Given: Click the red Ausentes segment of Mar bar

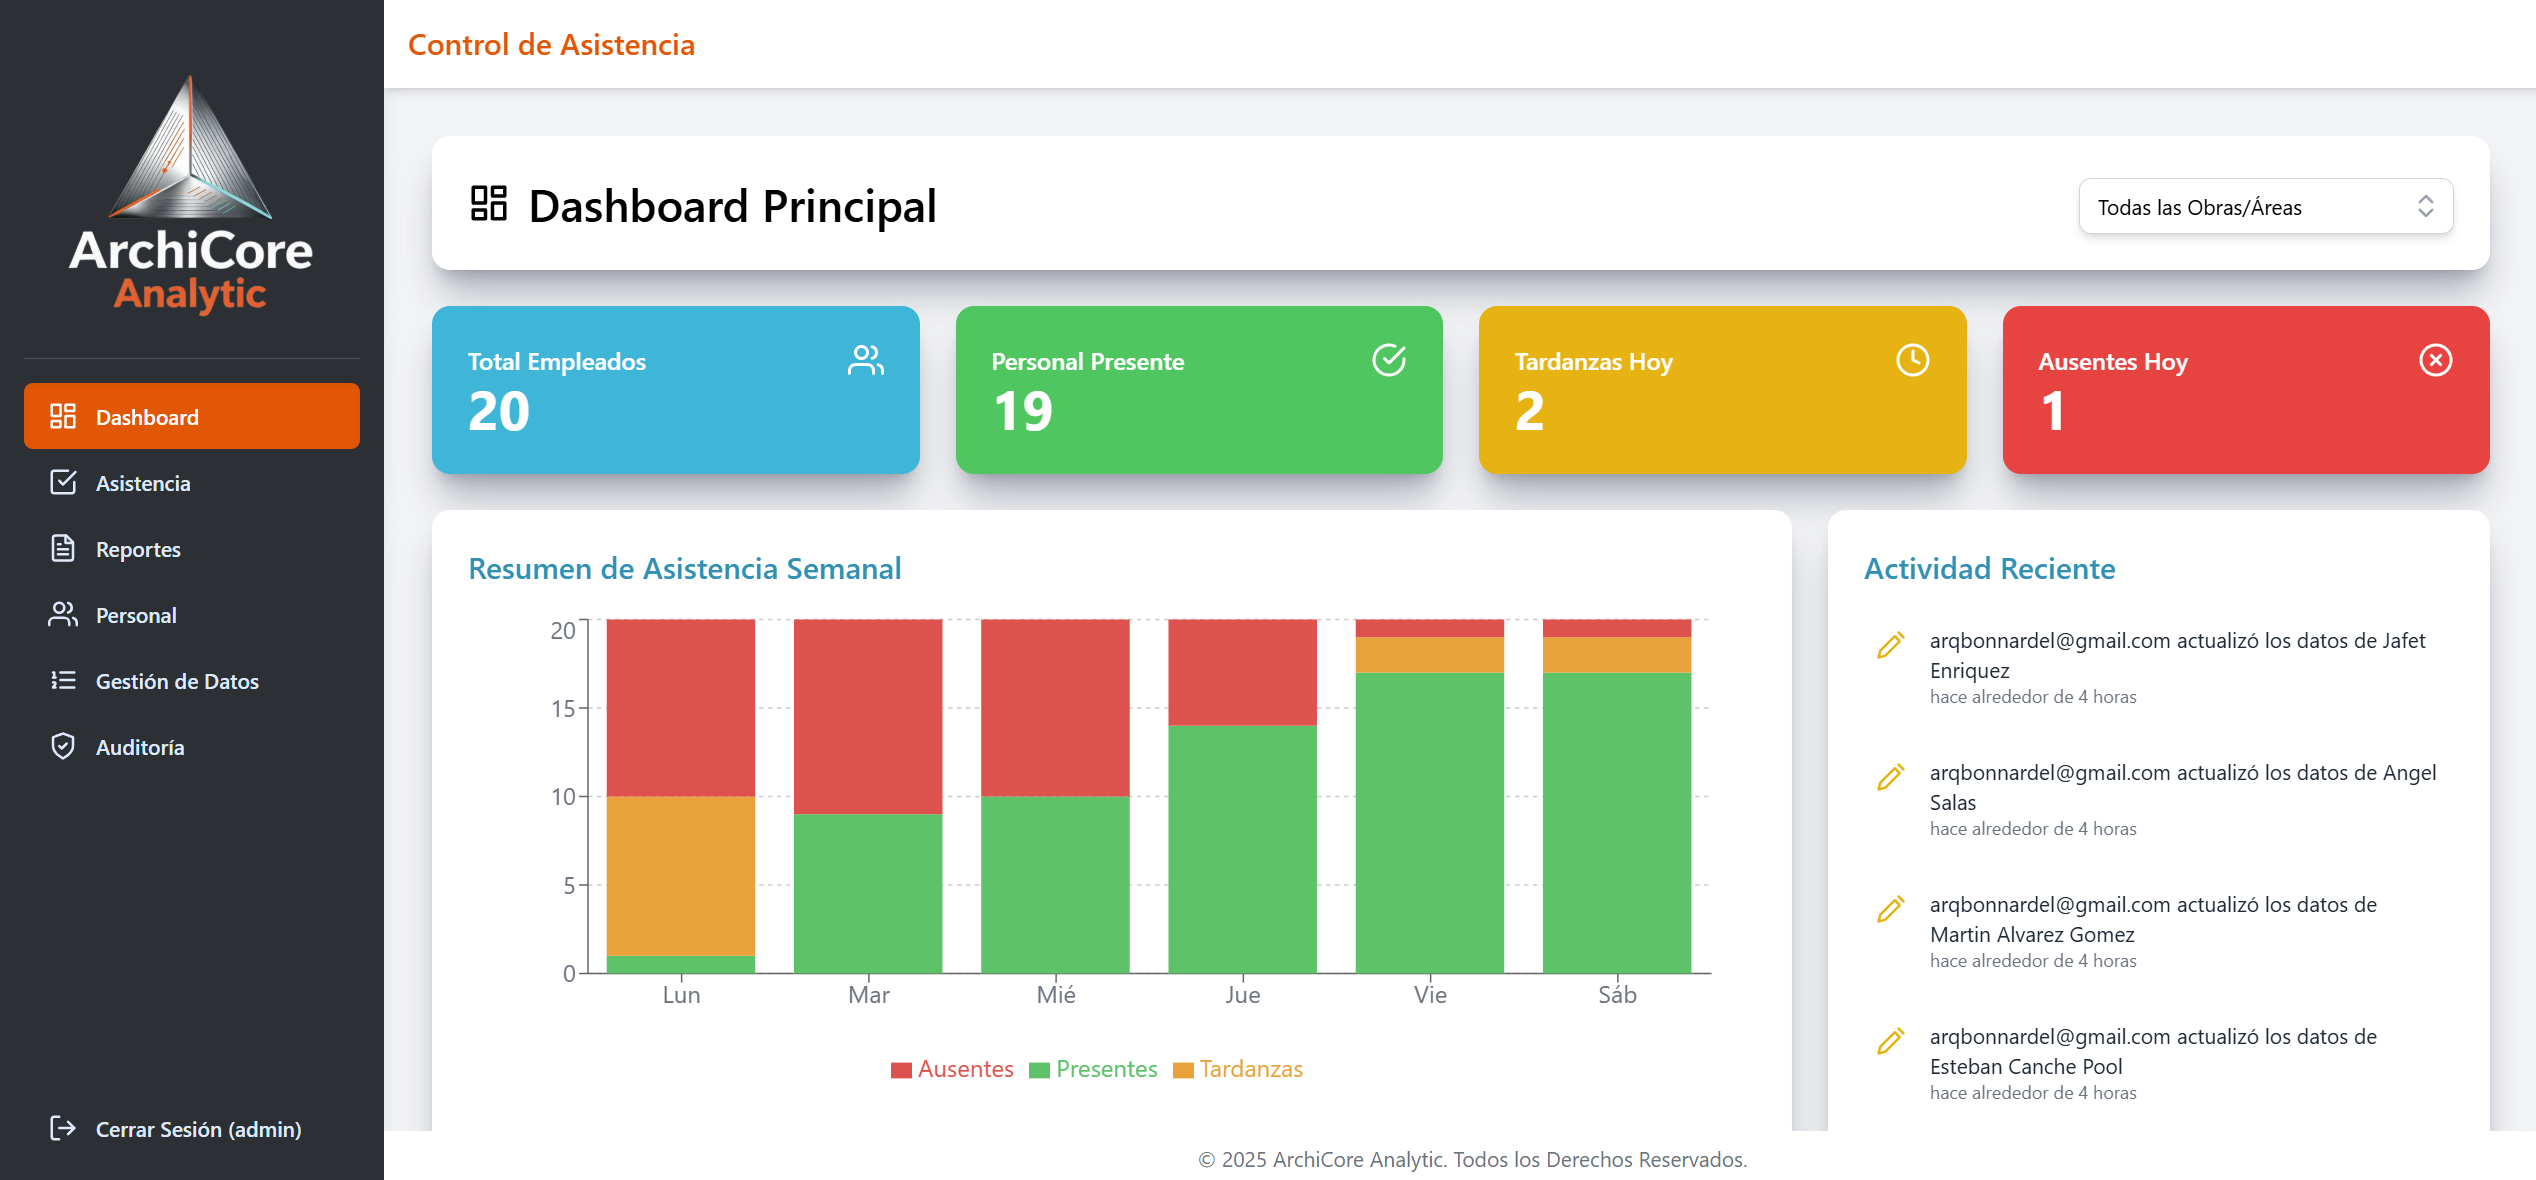Looking at the screenshot, I should click(x=868, y=716).
